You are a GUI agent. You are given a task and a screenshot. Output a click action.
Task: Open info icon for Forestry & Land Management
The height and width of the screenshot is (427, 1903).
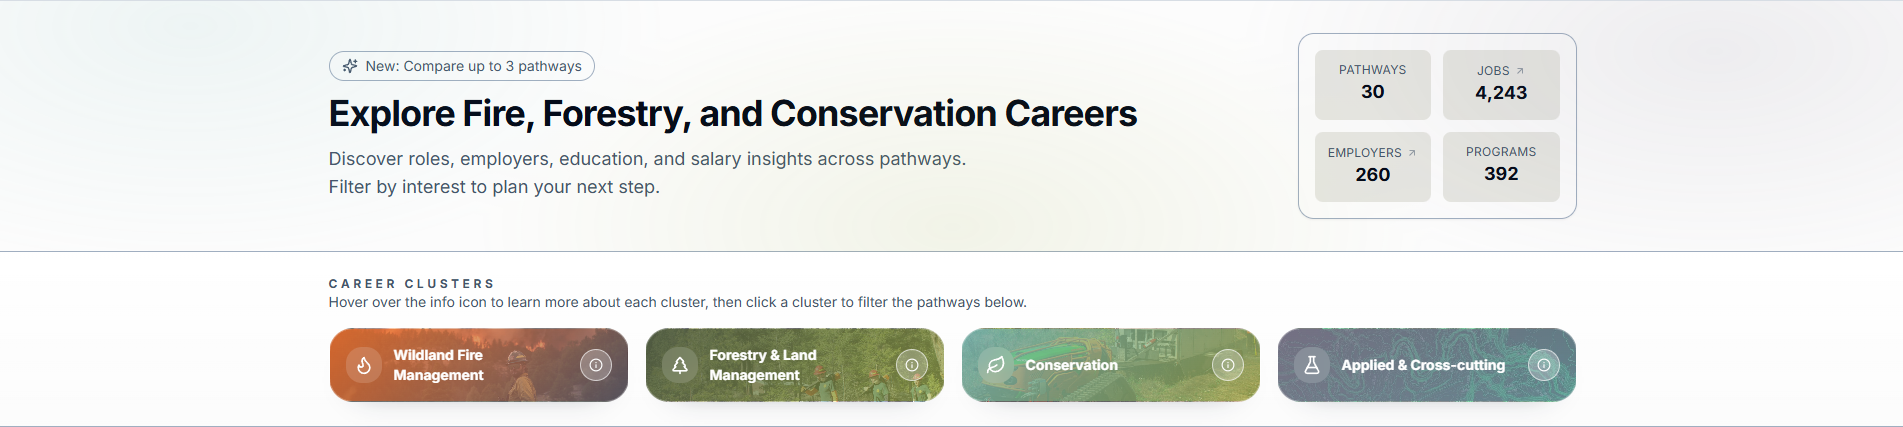point(912,365)
